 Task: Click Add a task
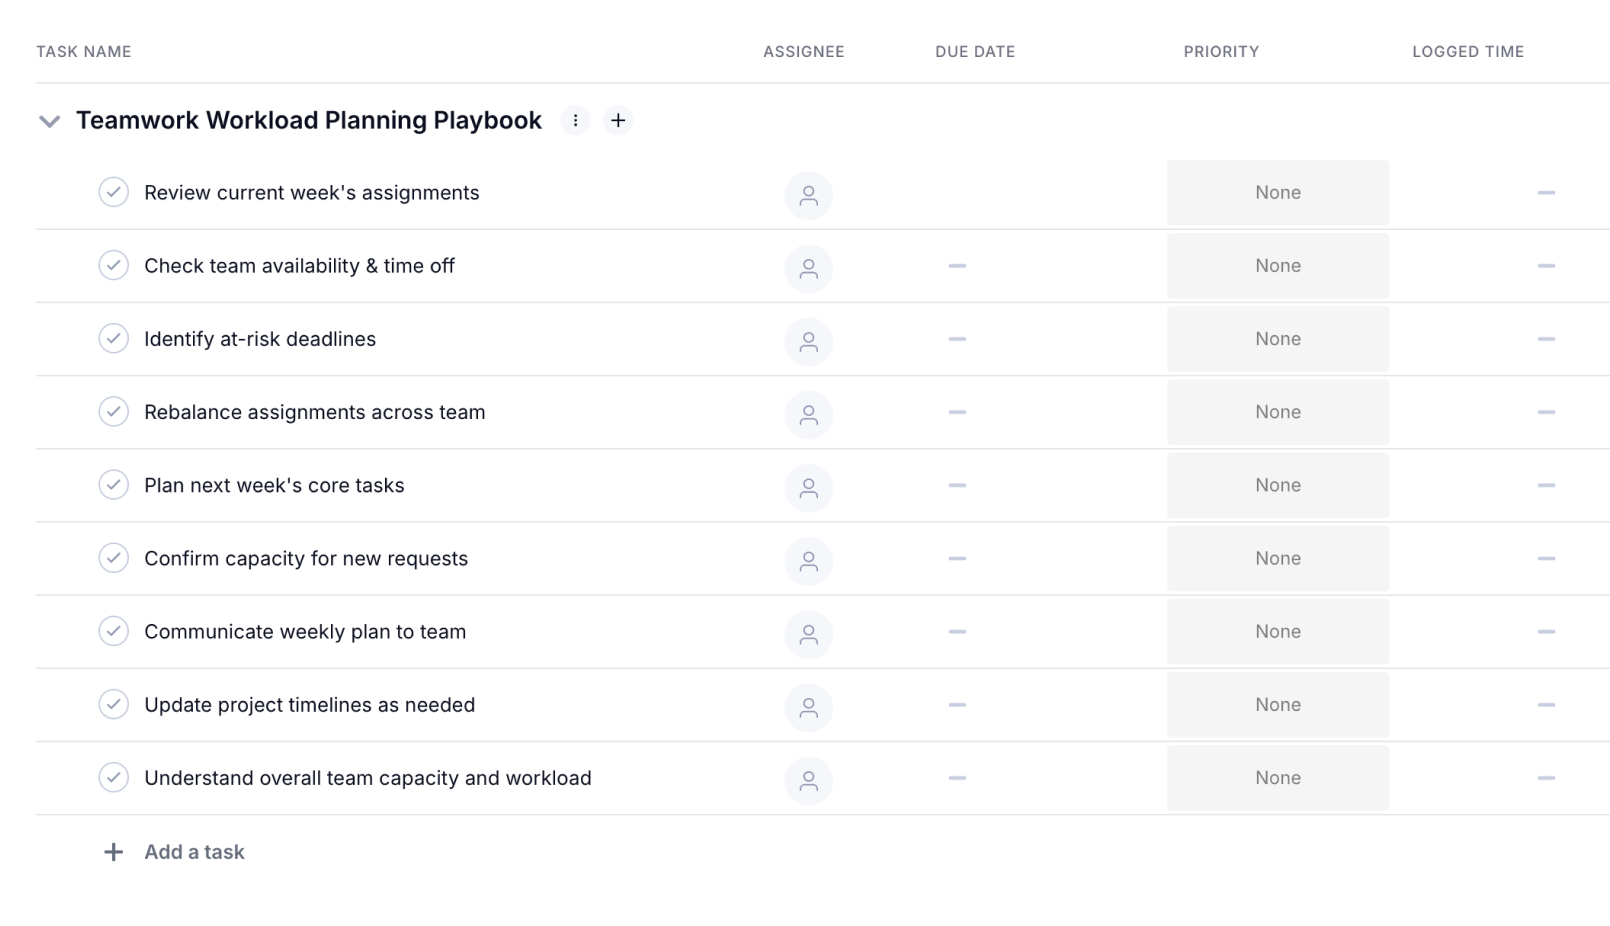pos(194,852)
